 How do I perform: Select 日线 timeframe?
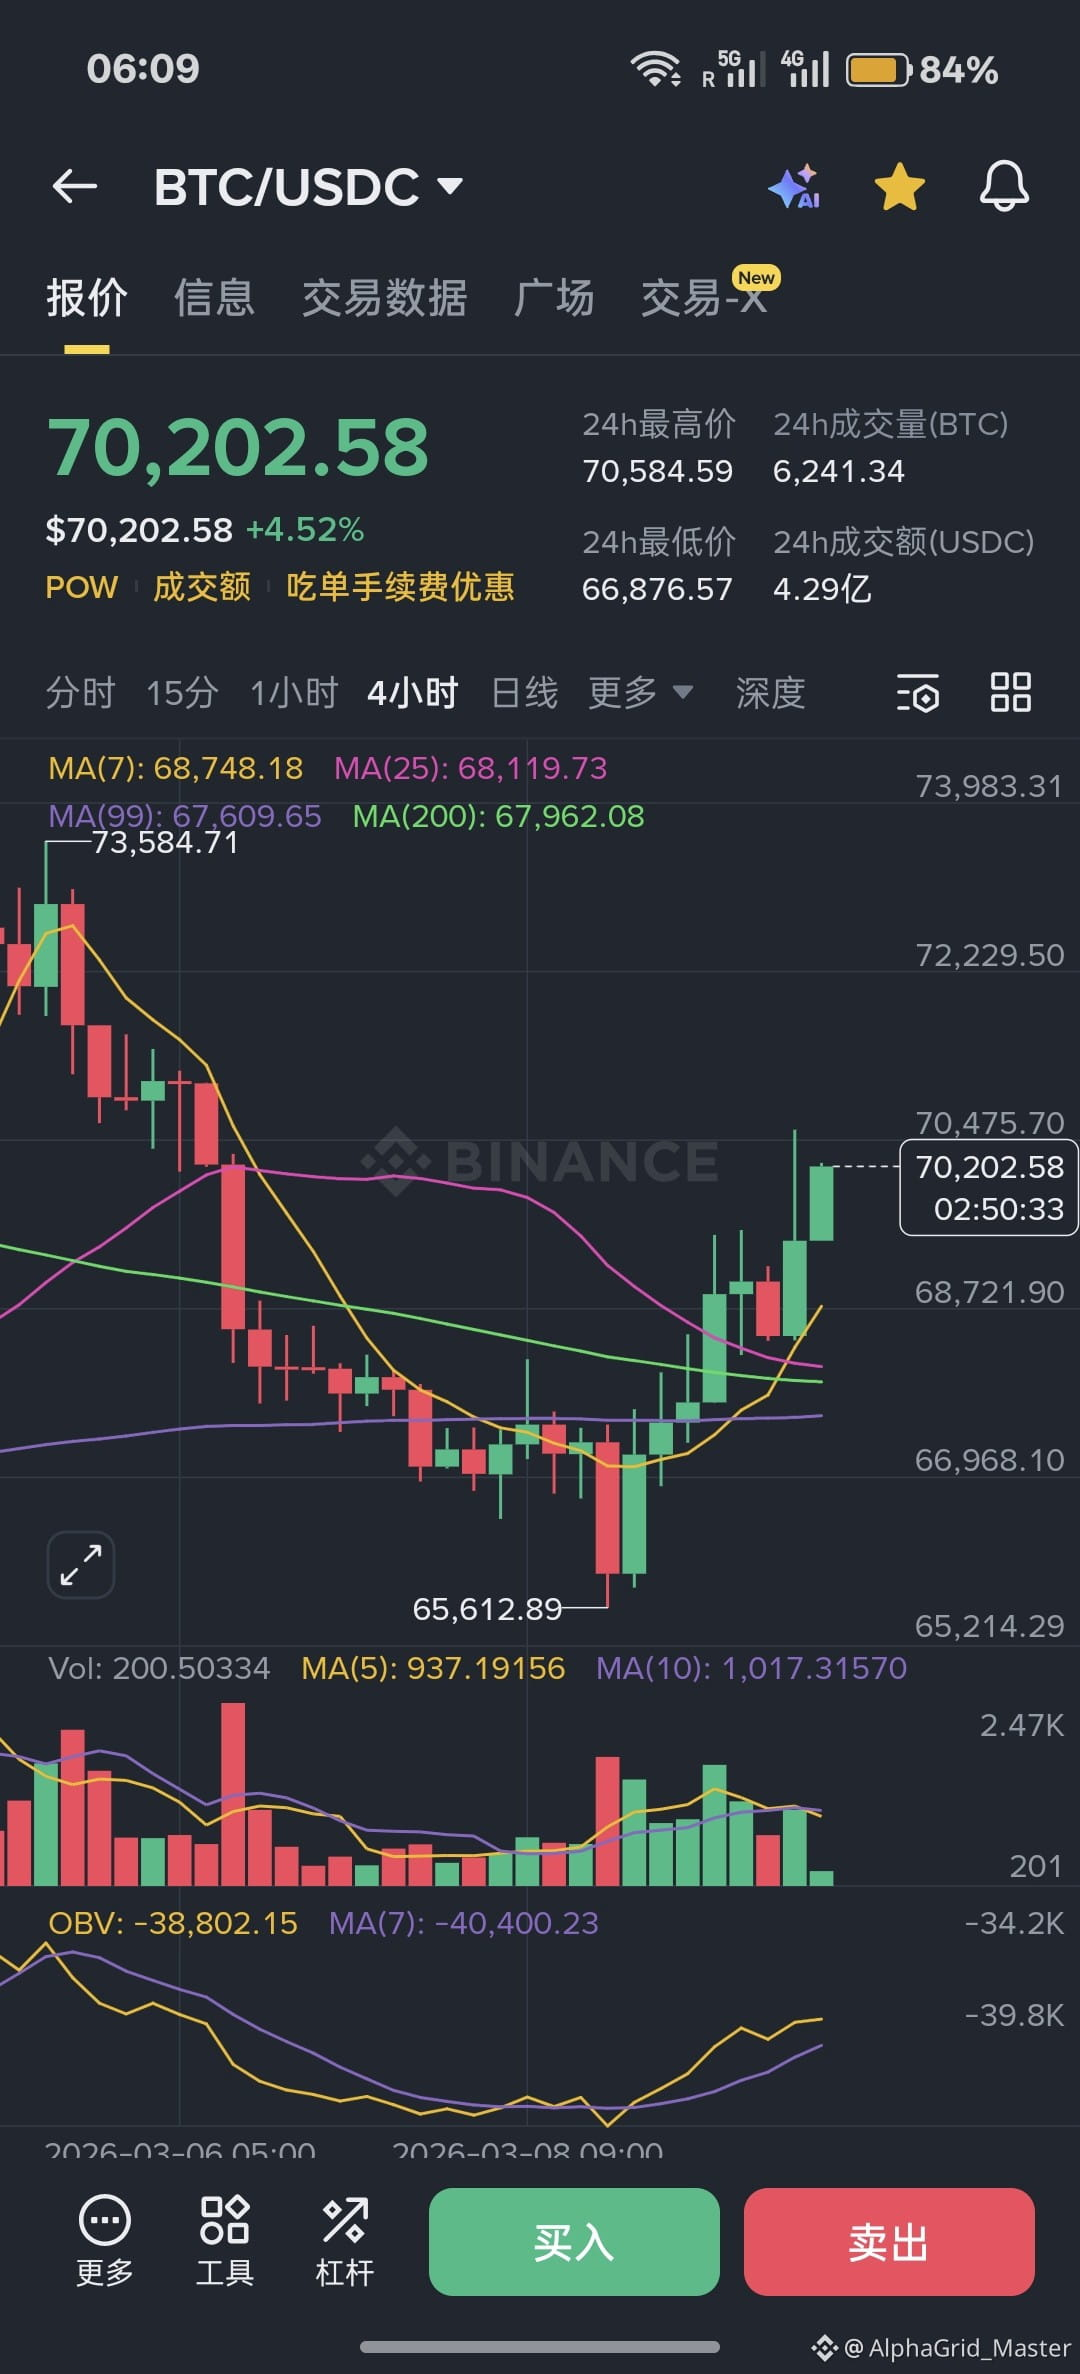[525, 692]
